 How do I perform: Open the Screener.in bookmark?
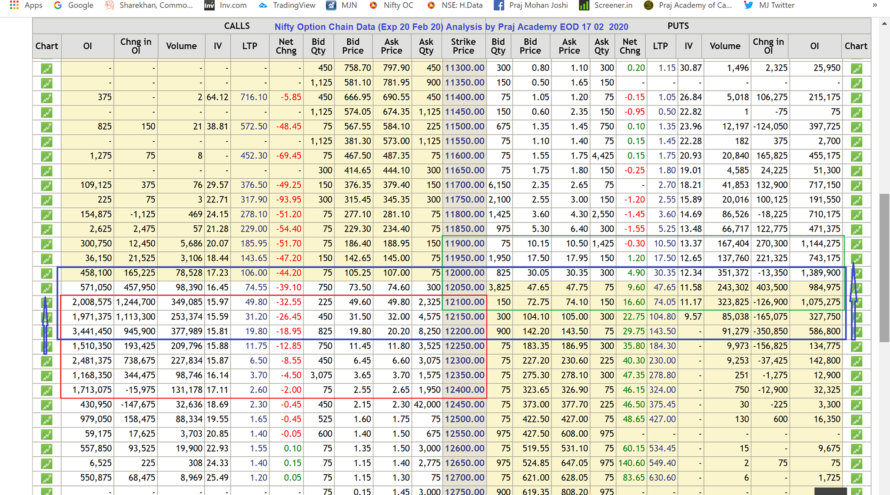click(x=606, y=5)
